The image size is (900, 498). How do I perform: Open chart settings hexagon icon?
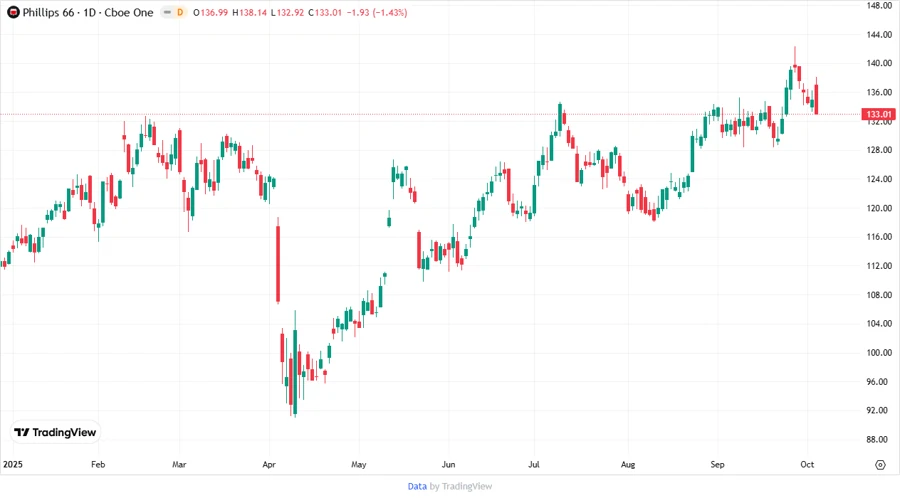[879, 465]
